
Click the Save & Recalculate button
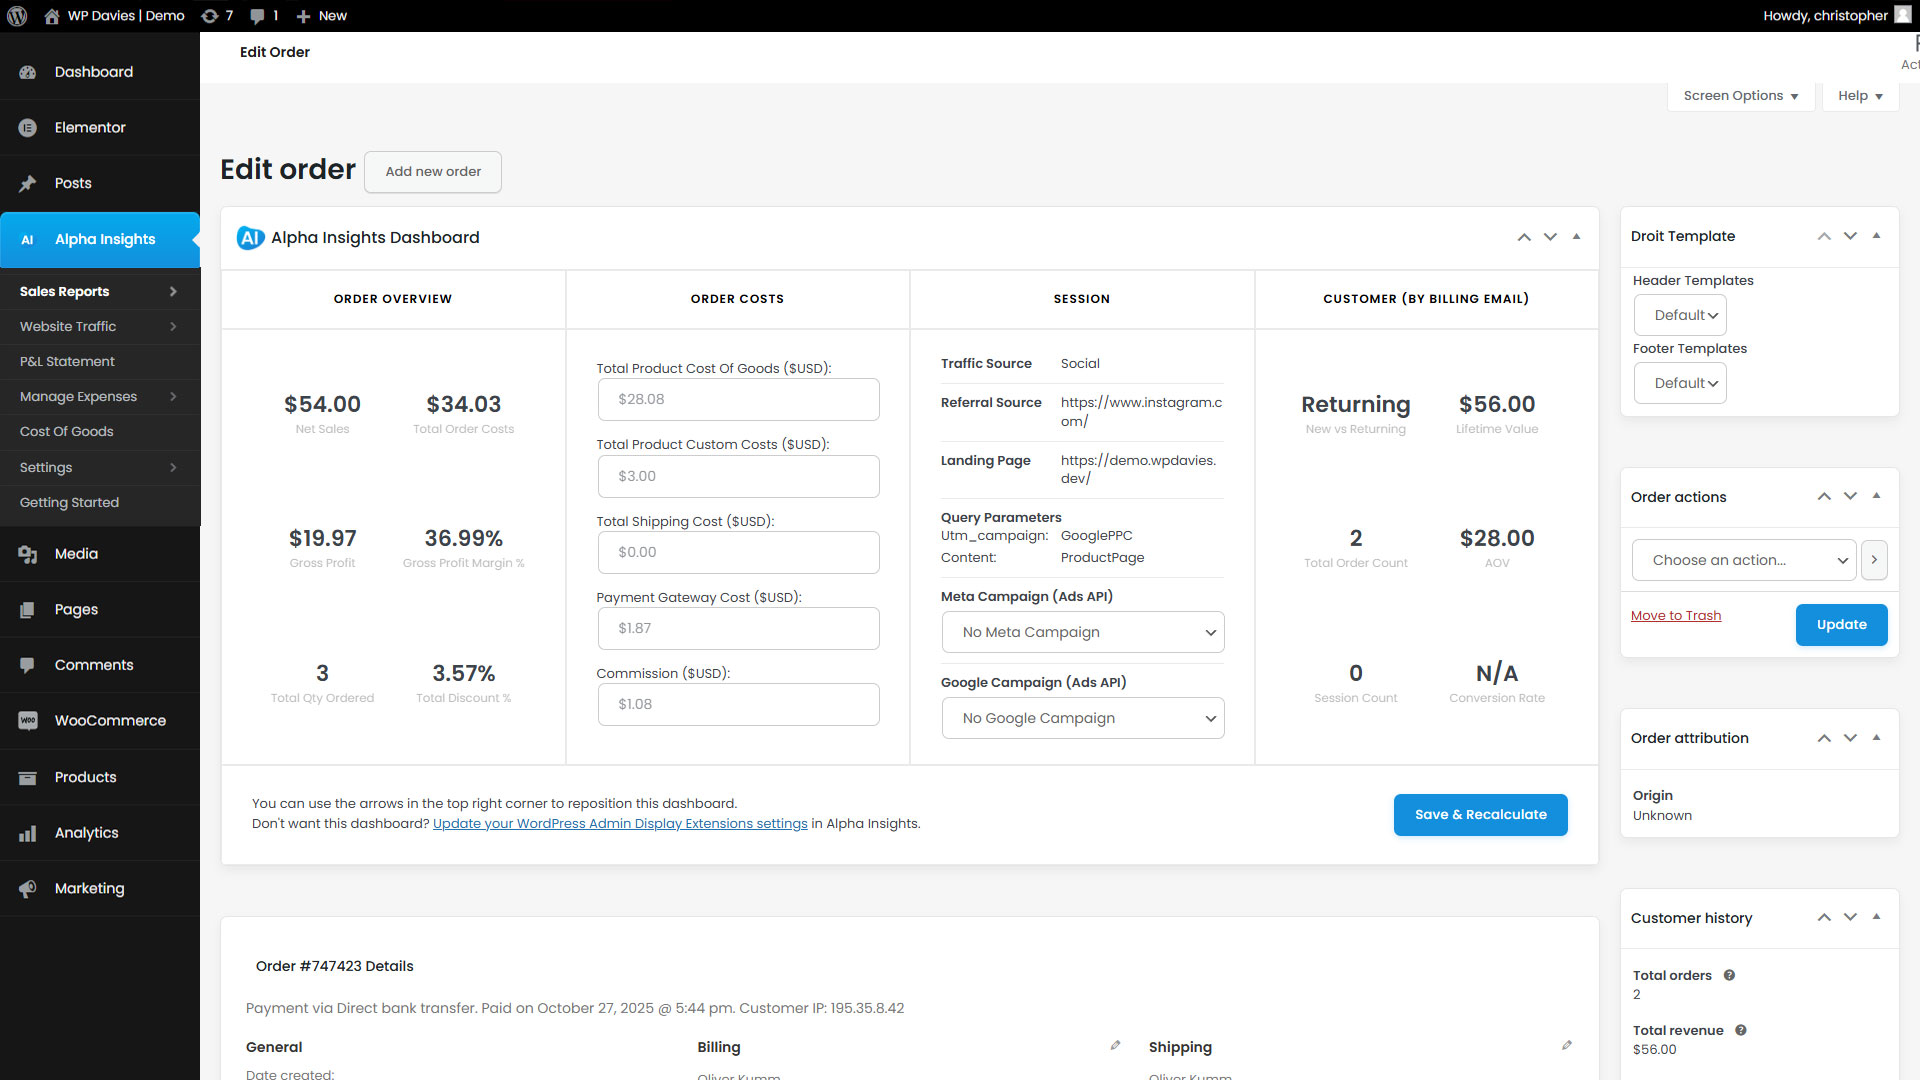(1480, 815)
